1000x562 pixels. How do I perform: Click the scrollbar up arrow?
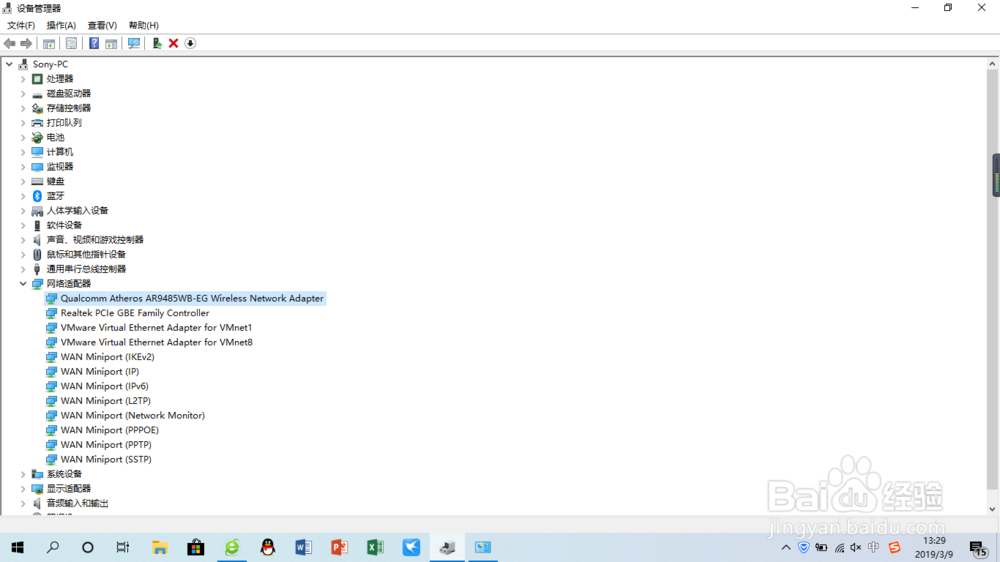click(992, 64)
